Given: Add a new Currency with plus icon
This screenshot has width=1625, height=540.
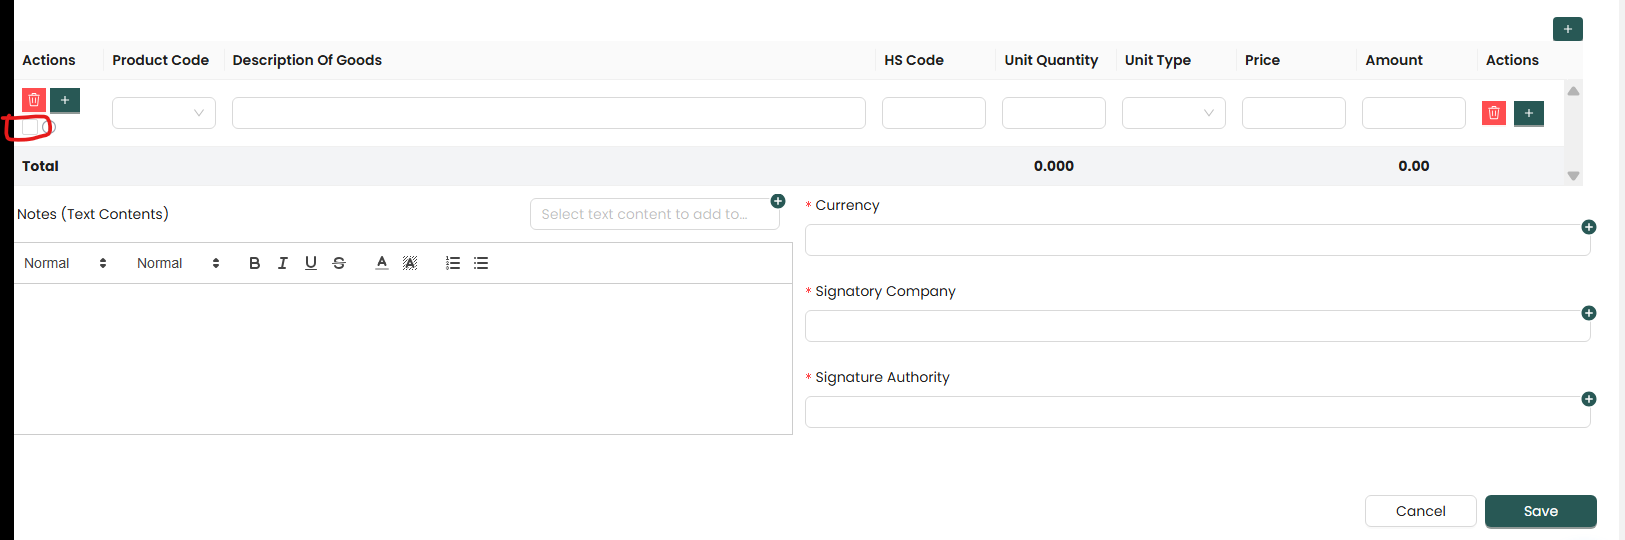Looking at the screenshot, I should (1589, 227).
